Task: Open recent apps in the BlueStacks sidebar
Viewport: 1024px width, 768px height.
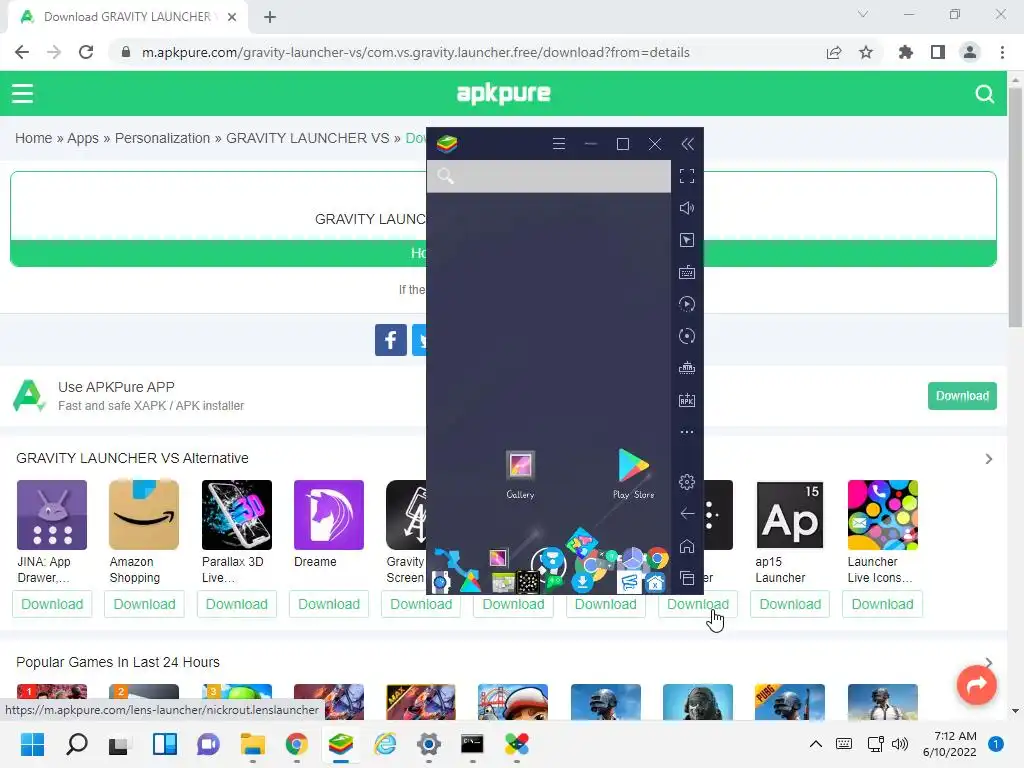Action: click(x=686, y=578)
